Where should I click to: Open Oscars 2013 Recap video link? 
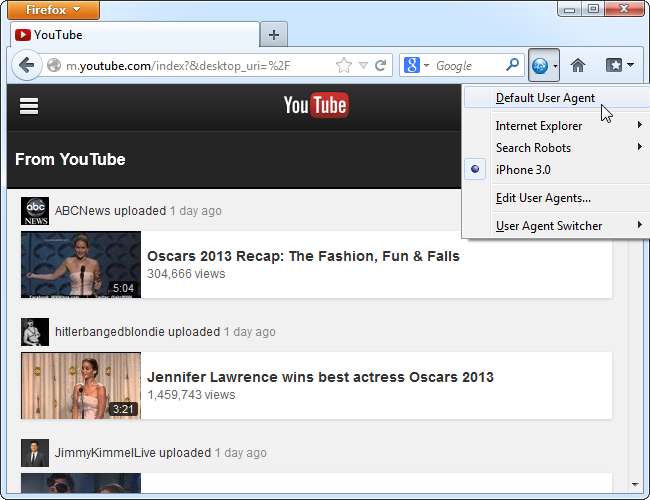pyautogui.click(x=303, y=256)
